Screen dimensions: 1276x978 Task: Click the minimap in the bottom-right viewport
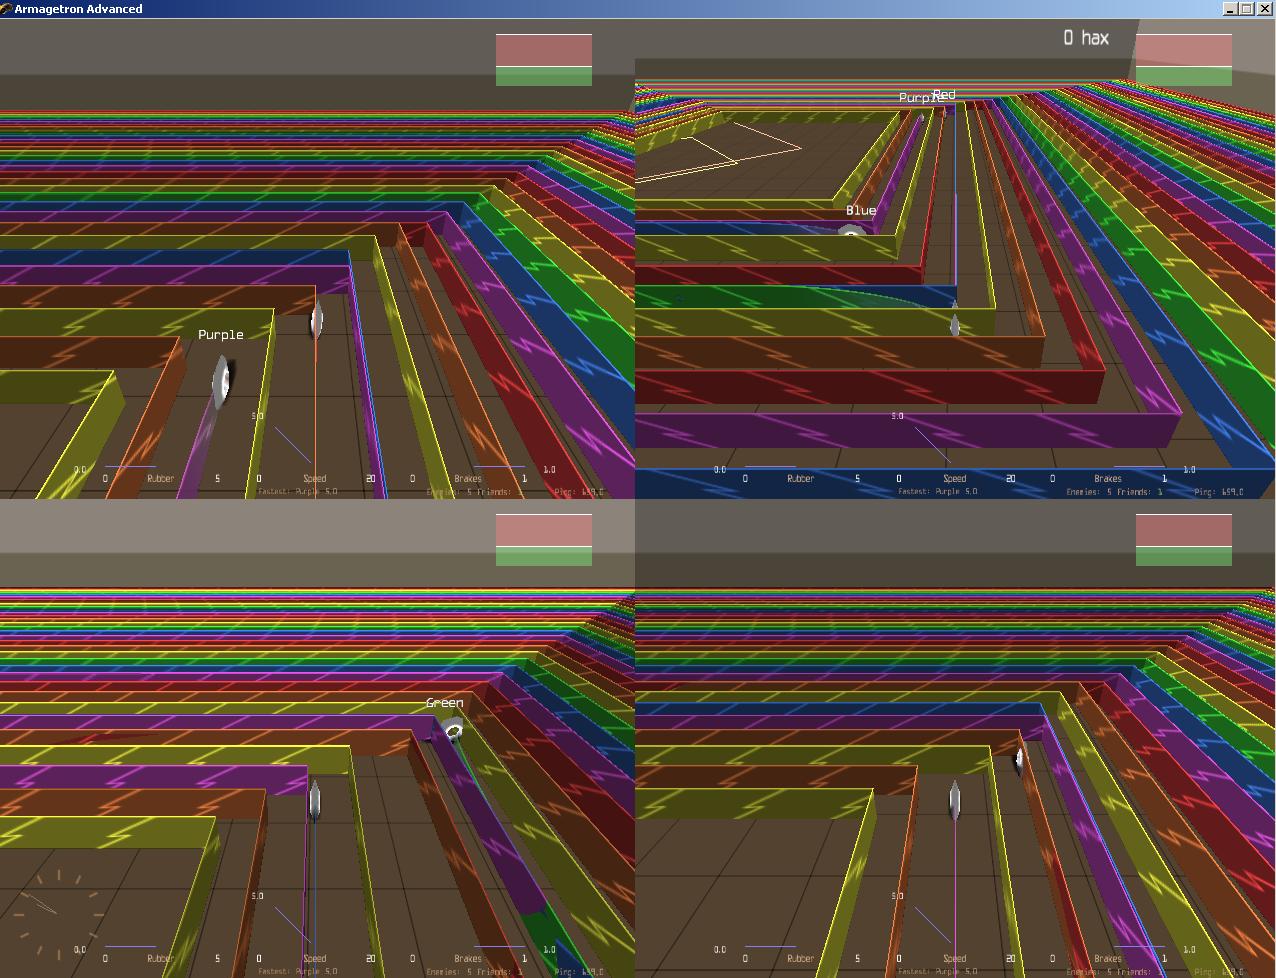[x=1183, y=540]
